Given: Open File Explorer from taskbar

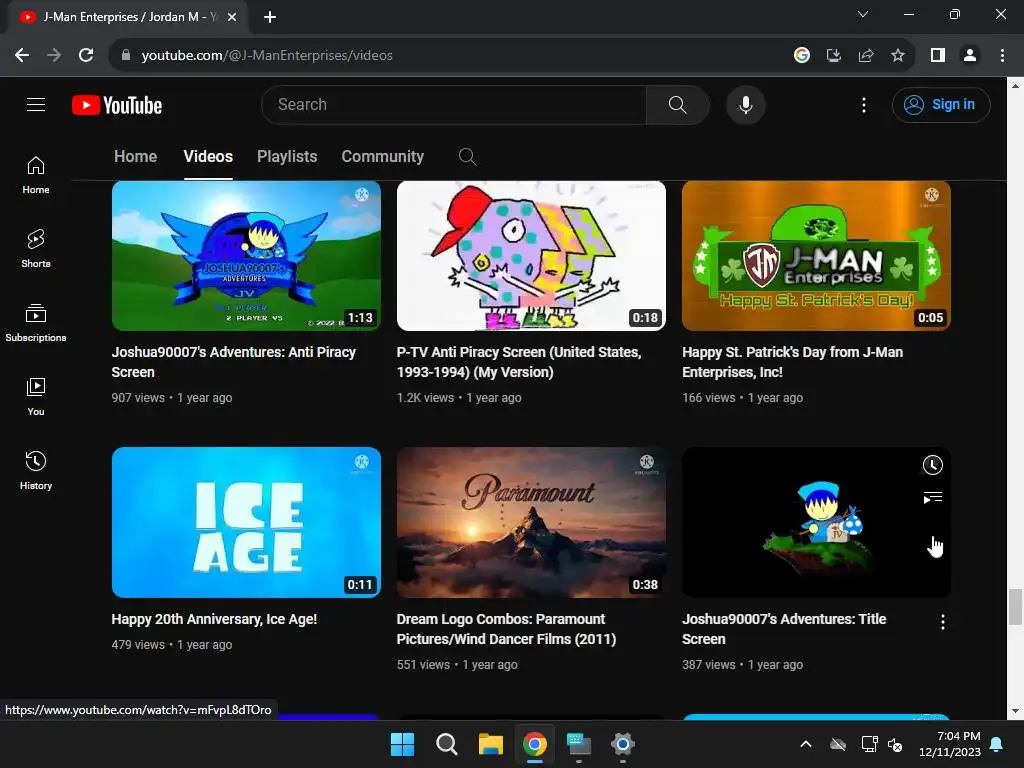Looking at the screenshot, I should coord(490,744).
